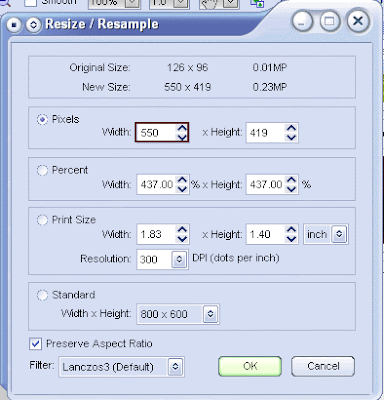
Task: Click the Cancel button
Action: (323, 366)
